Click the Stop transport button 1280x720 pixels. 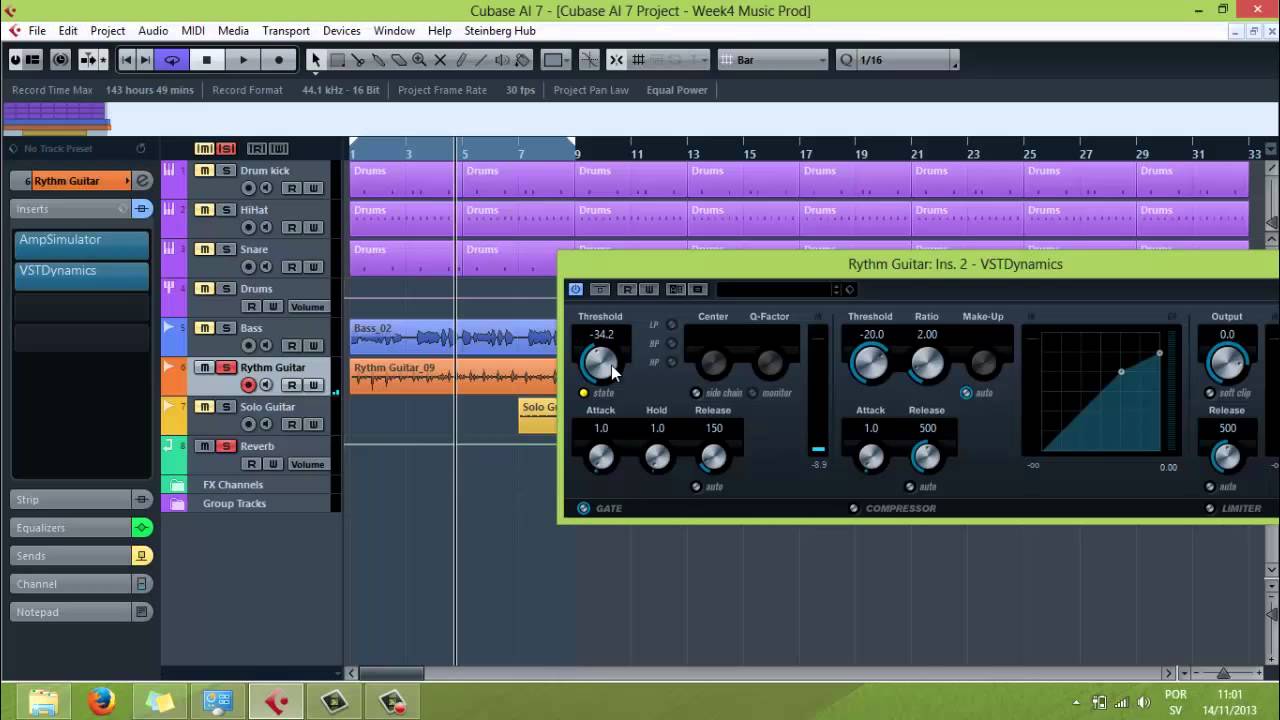click(207, 60)
